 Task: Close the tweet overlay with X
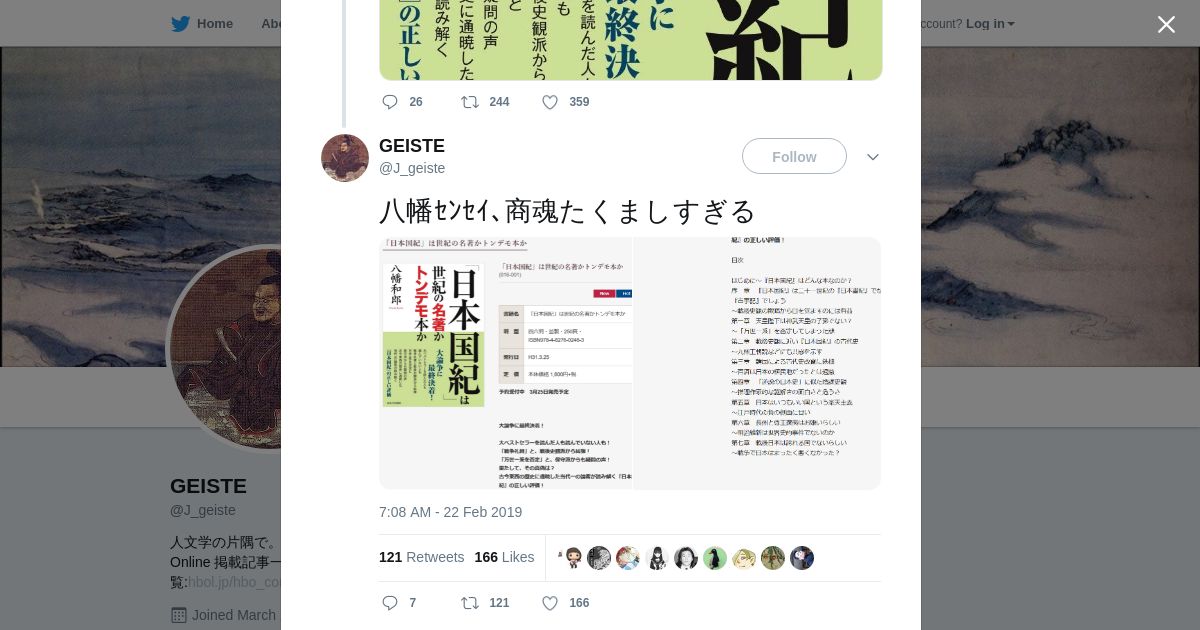(x=1166, y=25)
